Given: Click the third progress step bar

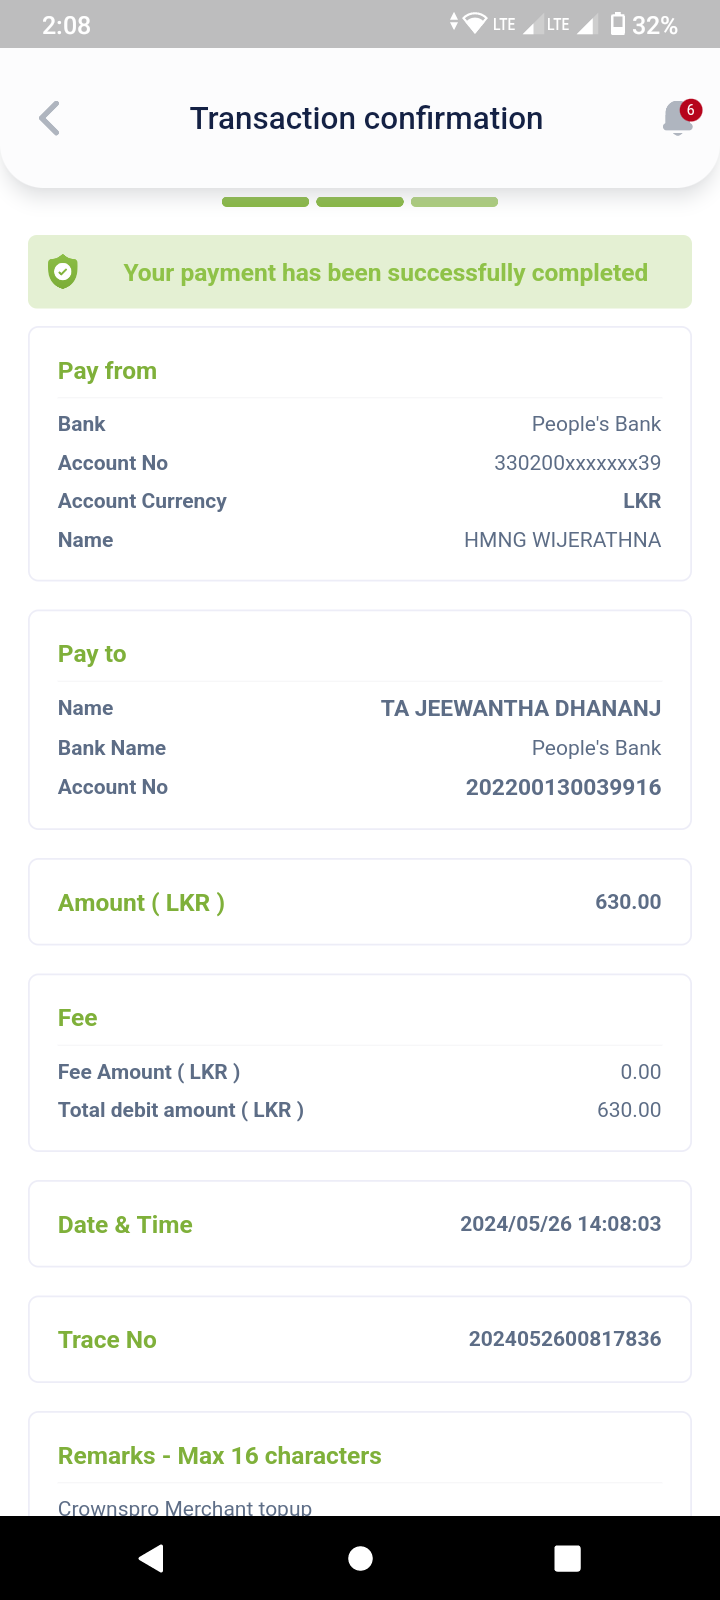Looking at the screenshot, I should click(454, 202).
